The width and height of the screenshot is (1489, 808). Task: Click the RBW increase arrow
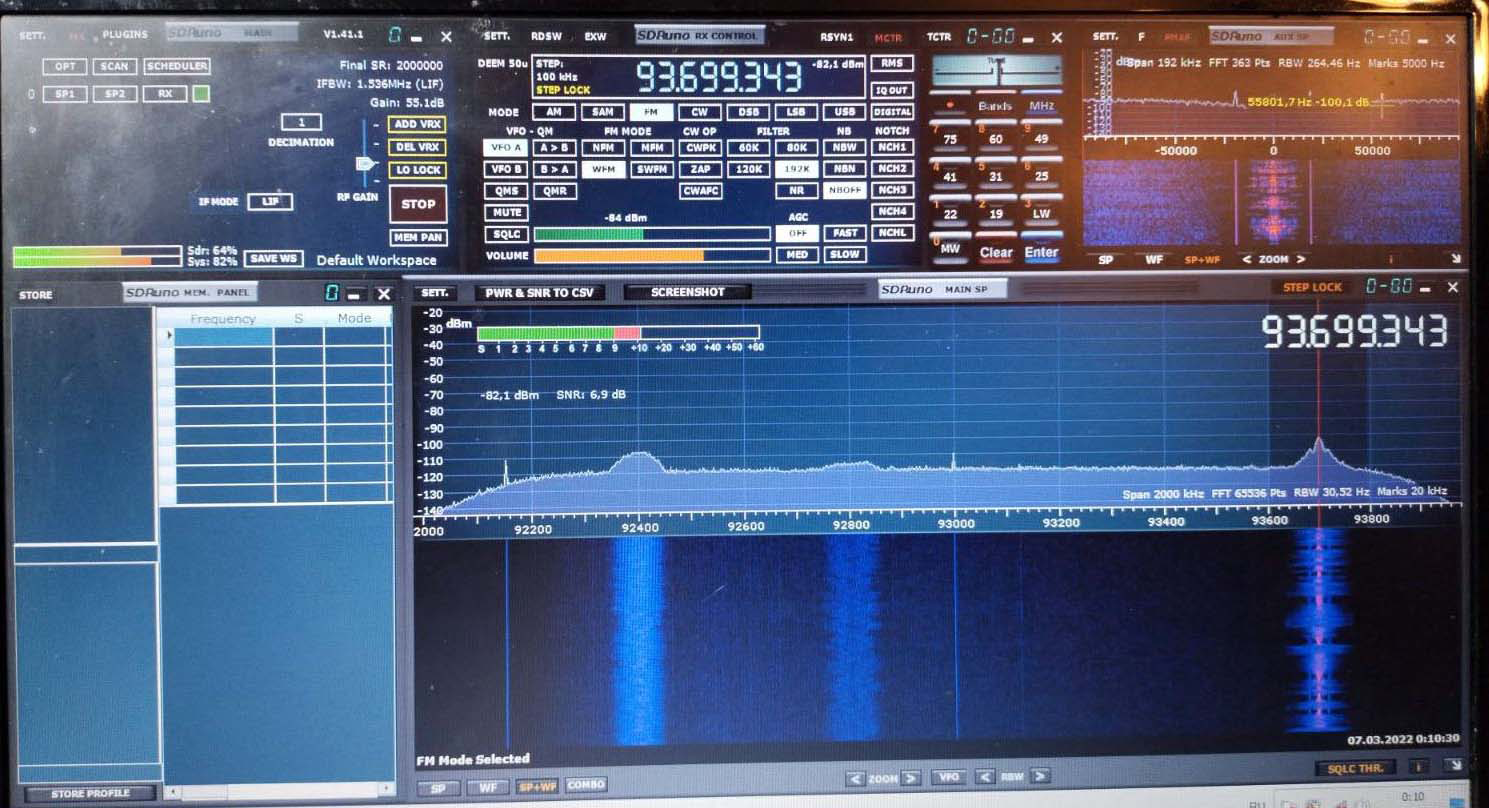(x=1040, y=777)
